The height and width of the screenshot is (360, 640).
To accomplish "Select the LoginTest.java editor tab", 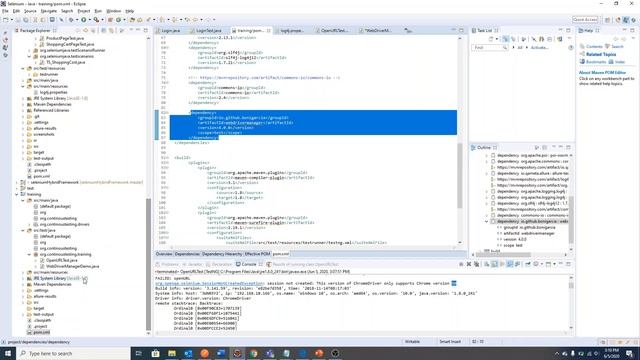I will pos(208,31).
